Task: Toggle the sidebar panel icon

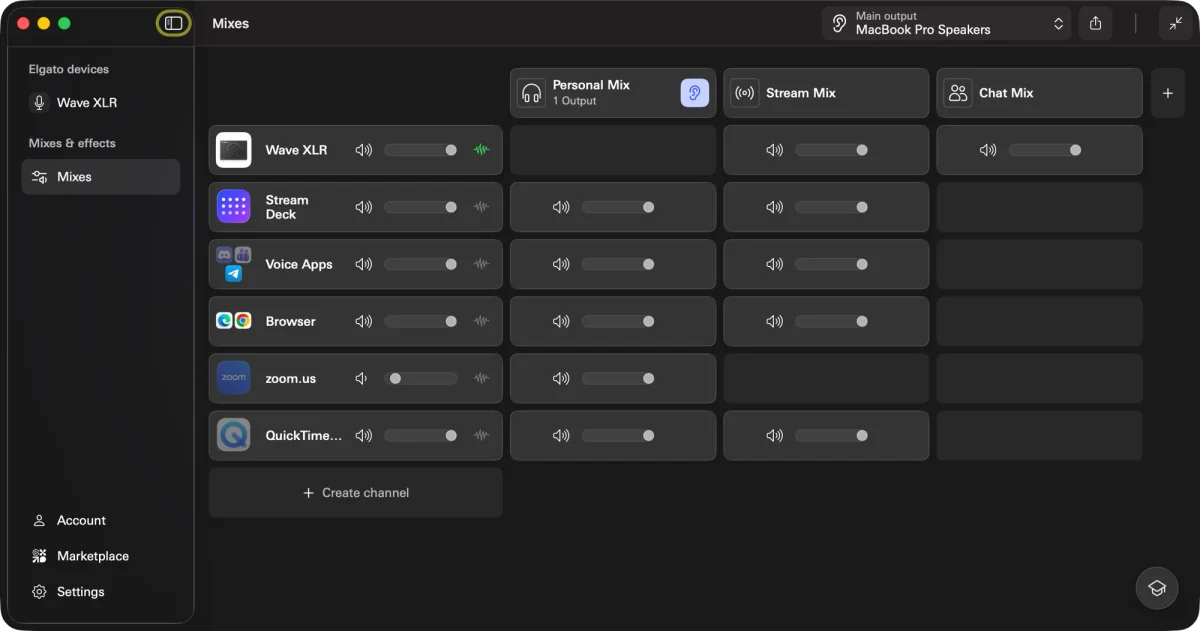Action: coord(174,23)
